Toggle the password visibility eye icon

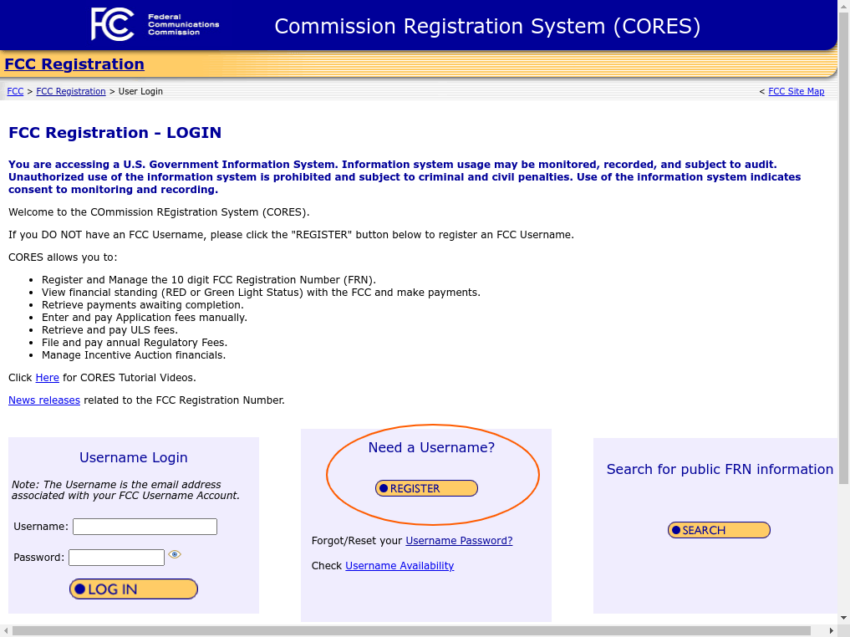(x=175, y=554)
